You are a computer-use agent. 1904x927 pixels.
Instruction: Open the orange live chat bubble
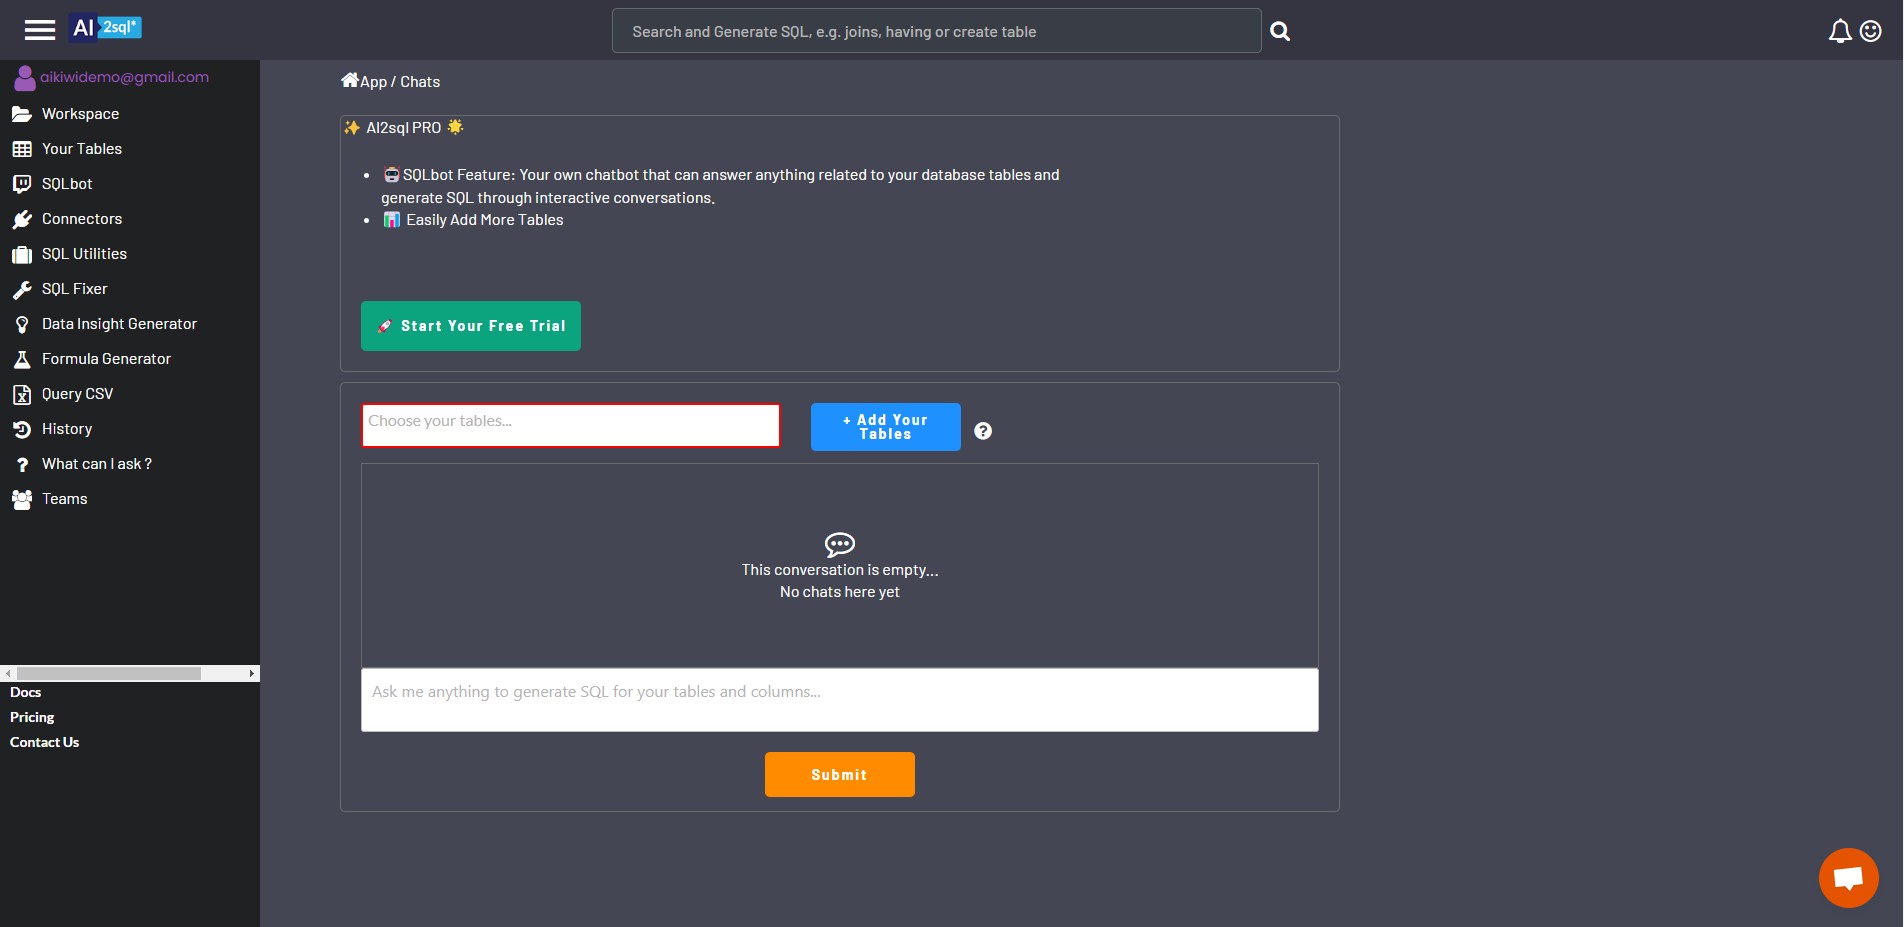(1848, 878)
